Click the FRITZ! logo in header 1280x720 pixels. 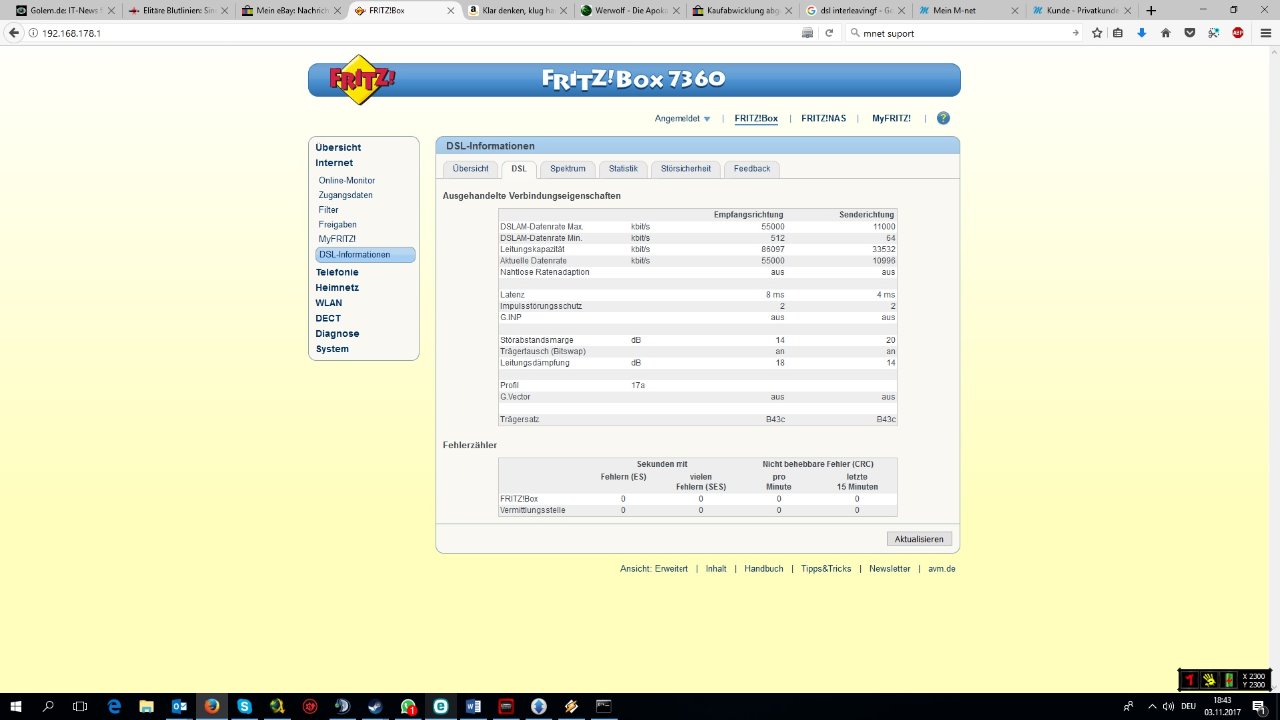pyautogui.click(x=362, y=80)
